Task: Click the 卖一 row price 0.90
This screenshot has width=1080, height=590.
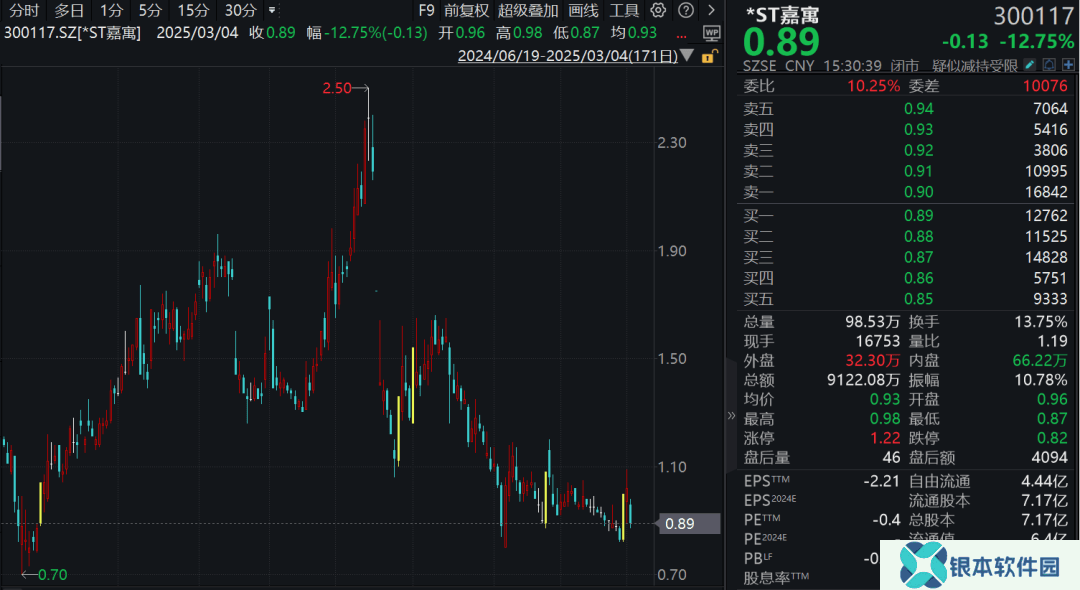Action: coord(919,192)
